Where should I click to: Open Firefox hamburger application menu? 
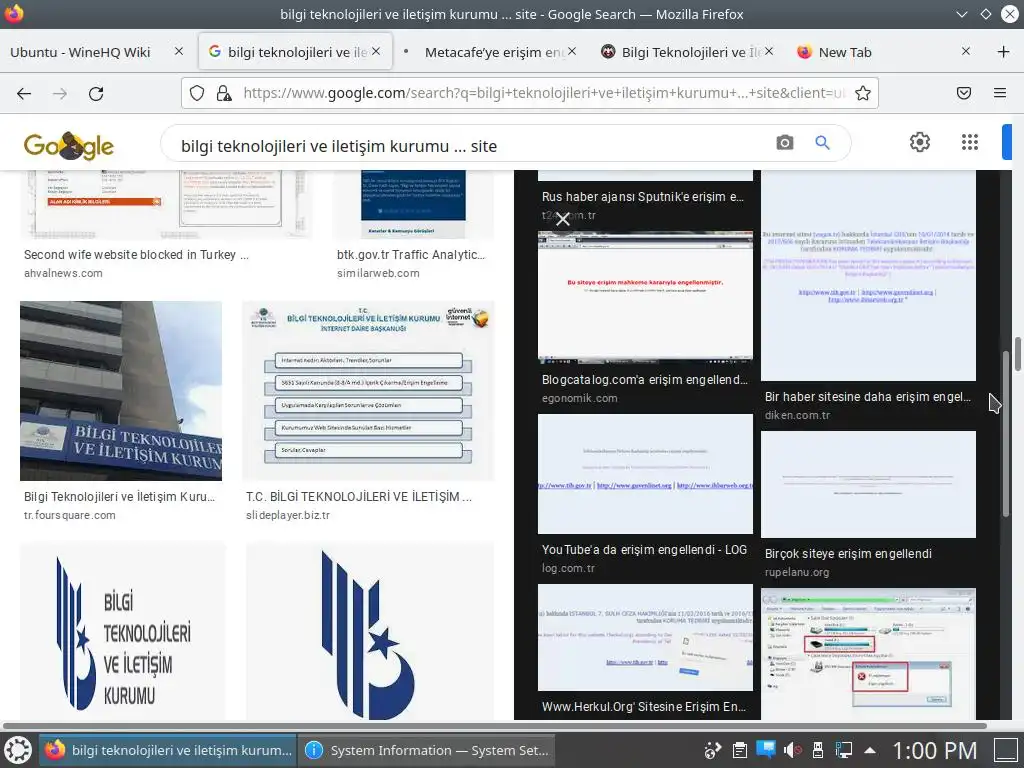1000,93
